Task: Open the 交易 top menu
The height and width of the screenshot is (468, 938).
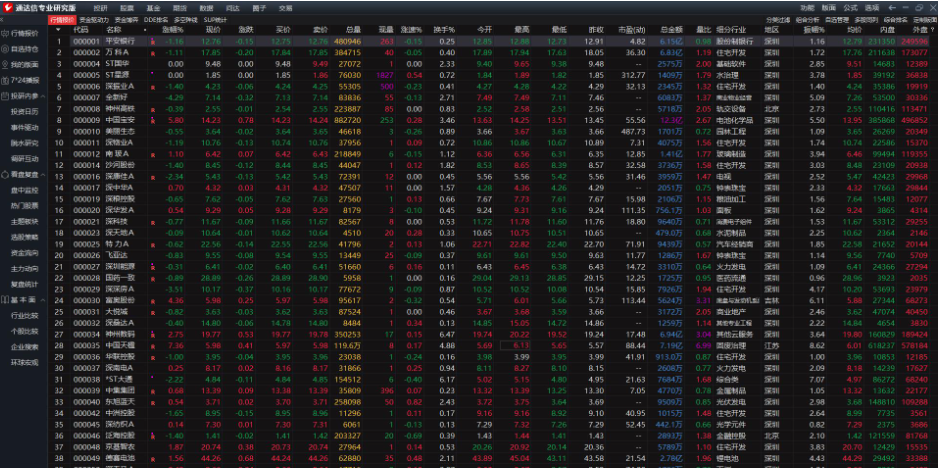Action: coord(285,7)
